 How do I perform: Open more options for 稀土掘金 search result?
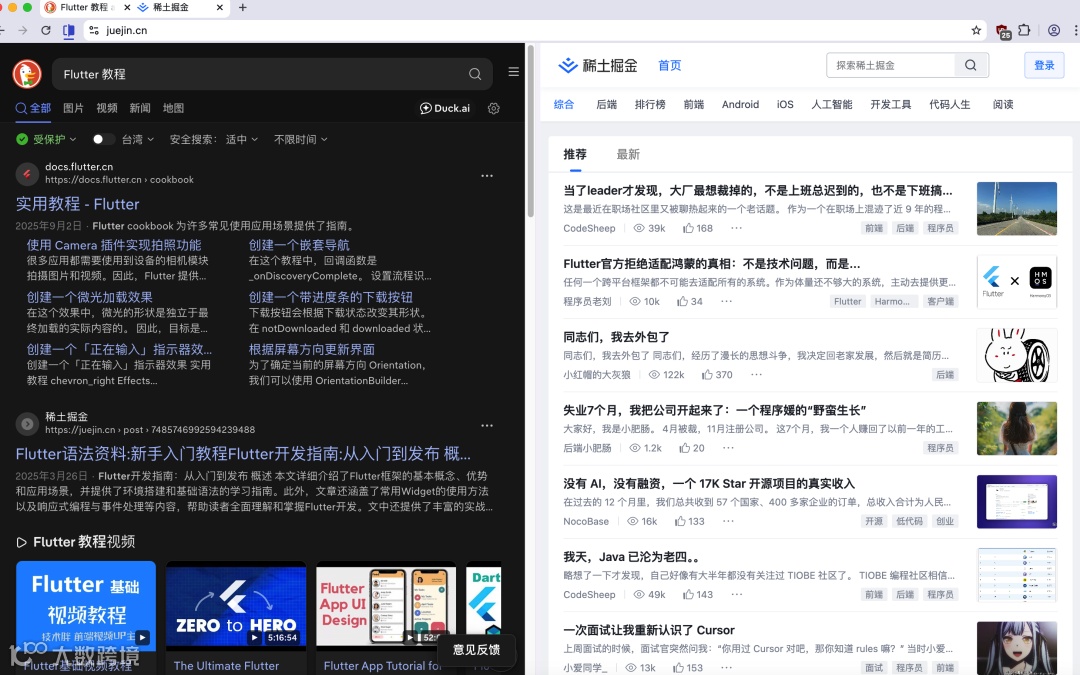point(487,426)
